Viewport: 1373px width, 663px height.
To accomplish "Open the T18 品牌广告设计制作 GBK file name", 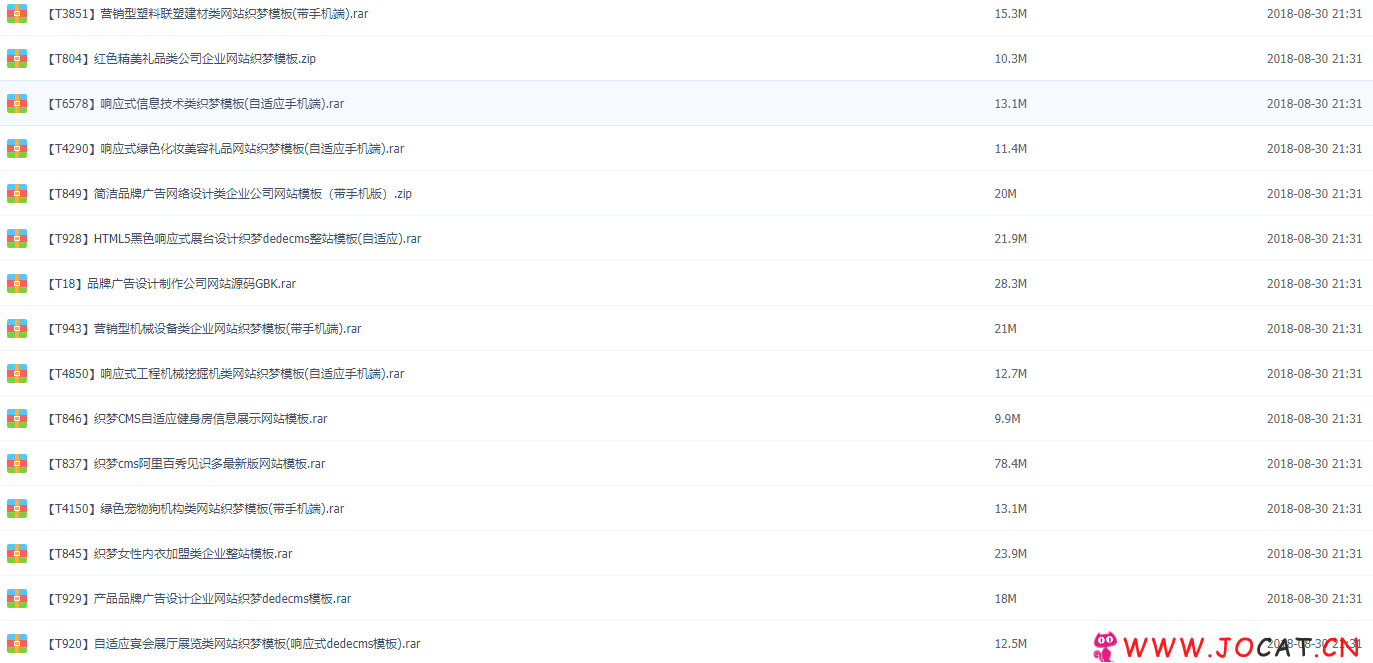I will coord(171,284).
